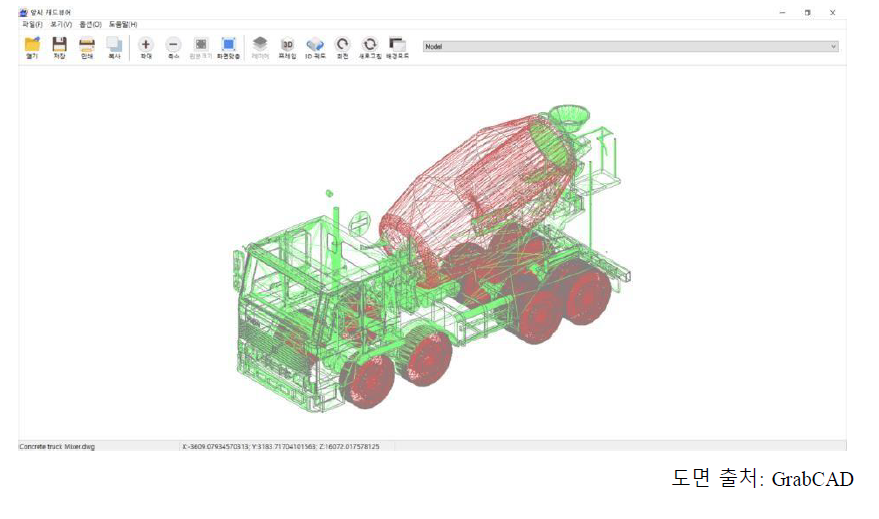This screenshot has width=879, height=519.
Task: Click the 복사 (Copy) icon
Action: [114, 44]
